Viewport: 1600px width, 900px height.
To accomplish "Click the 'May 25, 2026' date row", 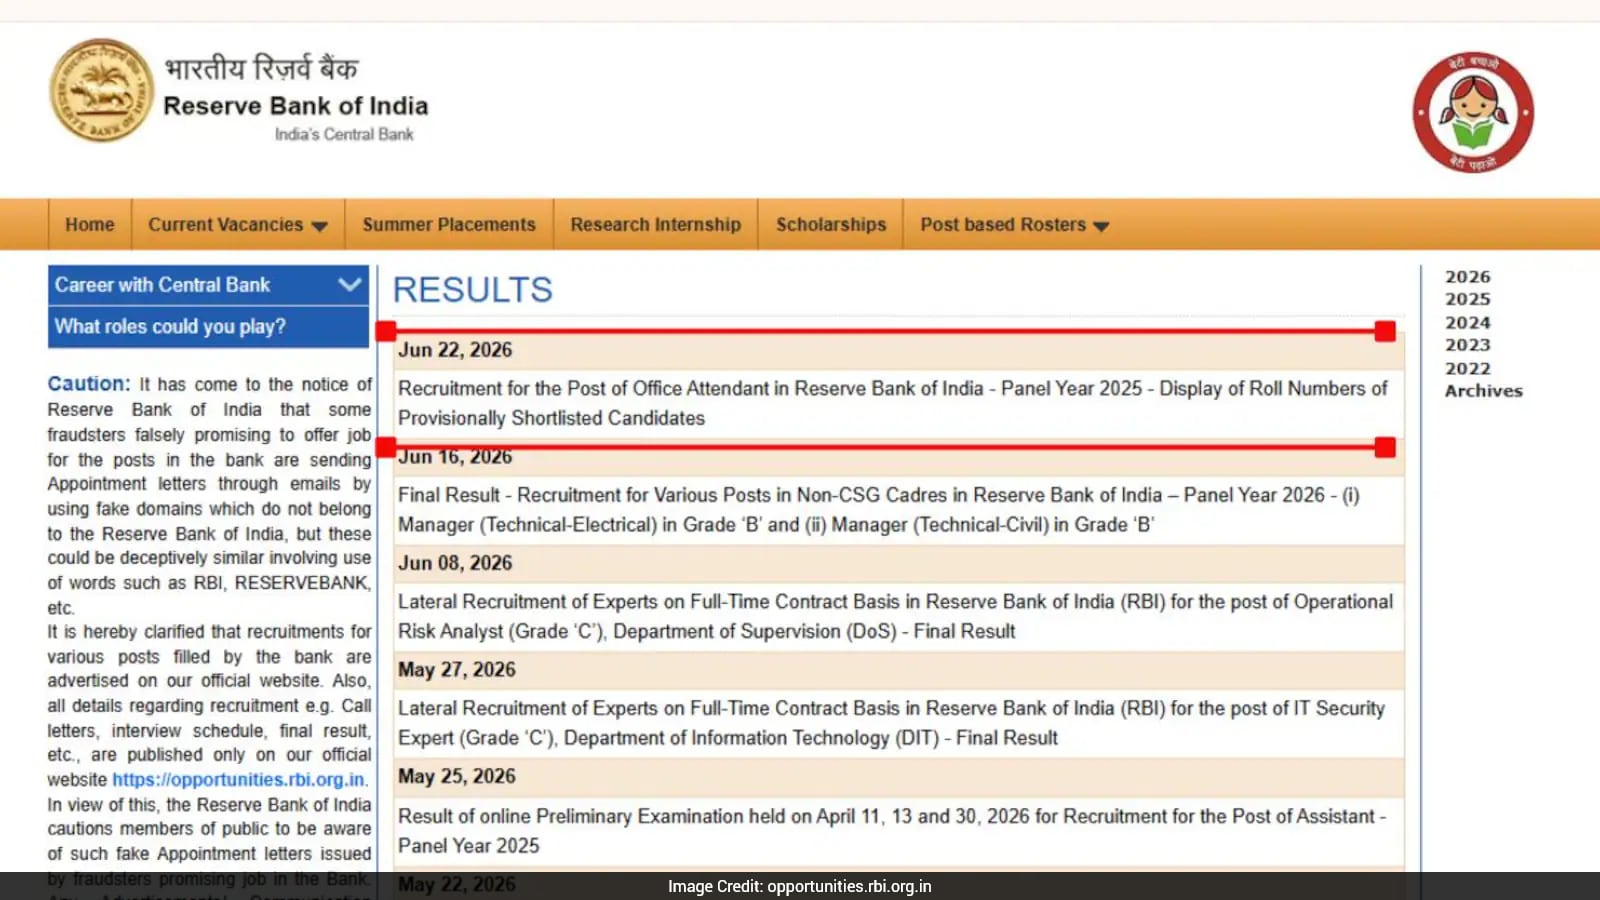I will pyautogui.click(x=899, y=777).
